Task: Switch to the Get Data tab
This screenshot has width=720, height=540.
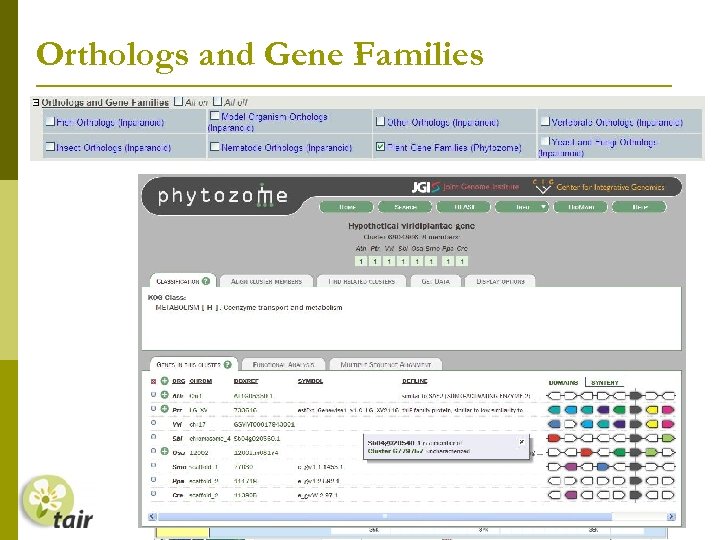Action: pyautogui.click(x=435, y=281)
